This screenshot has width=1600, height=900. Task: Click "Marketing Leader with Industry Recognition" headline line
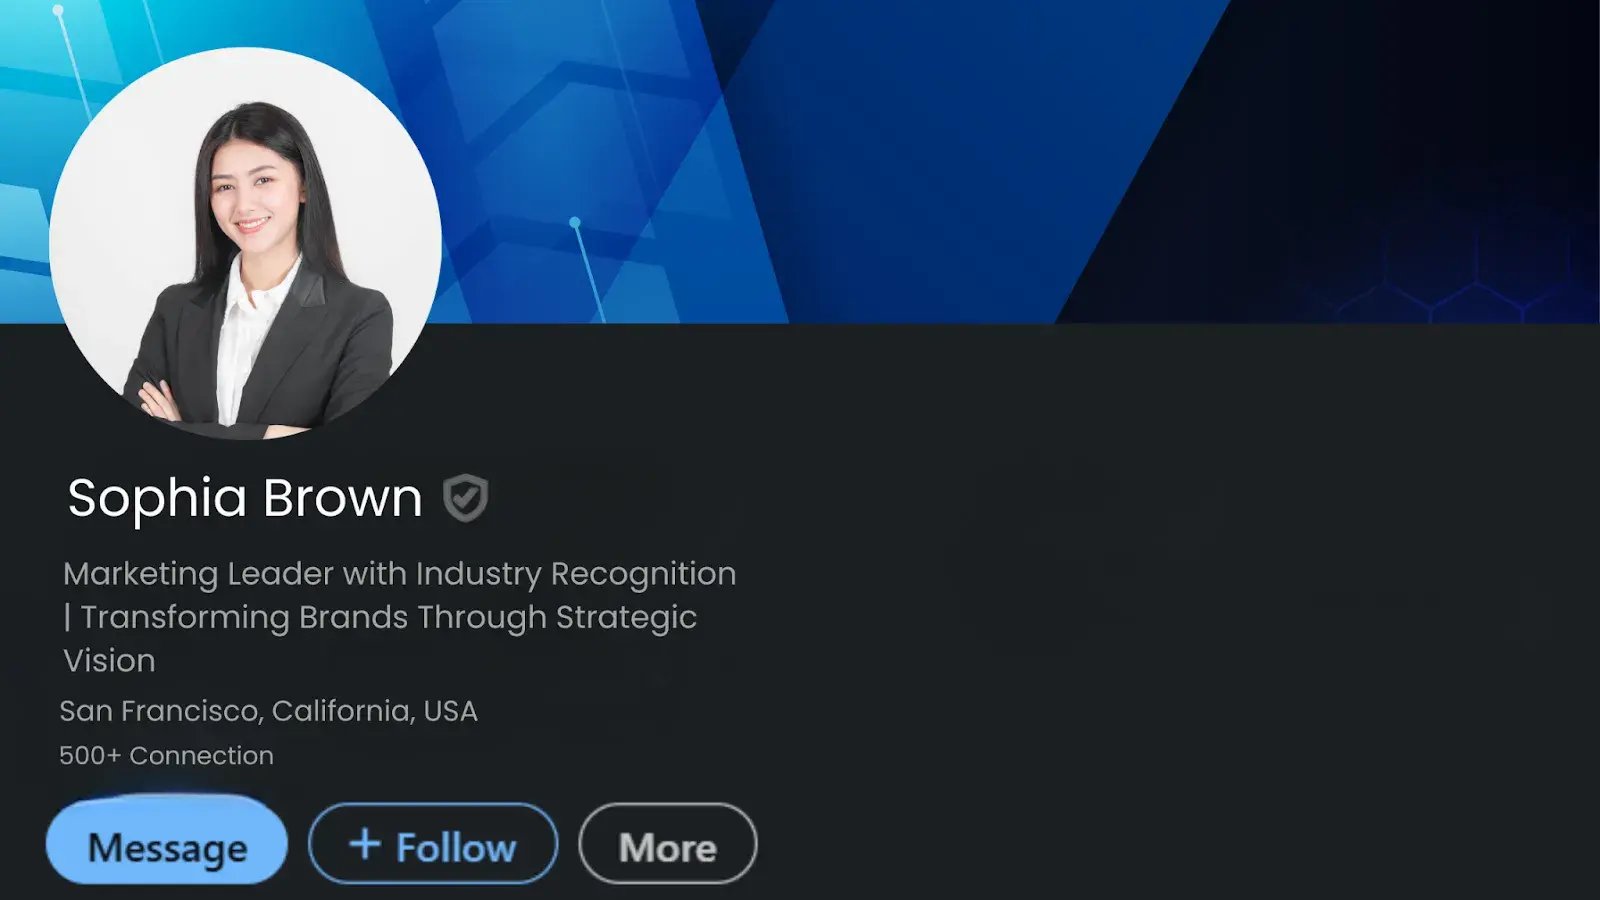point(399,574)
